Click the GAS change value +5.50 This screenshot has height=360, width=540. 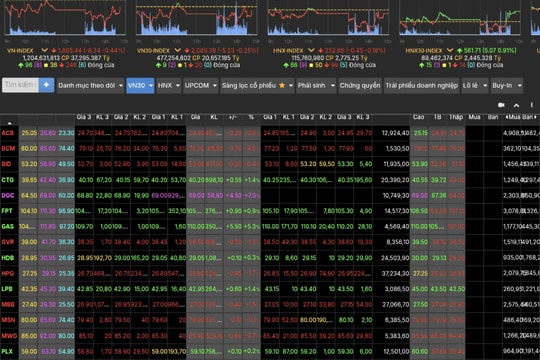233,226
